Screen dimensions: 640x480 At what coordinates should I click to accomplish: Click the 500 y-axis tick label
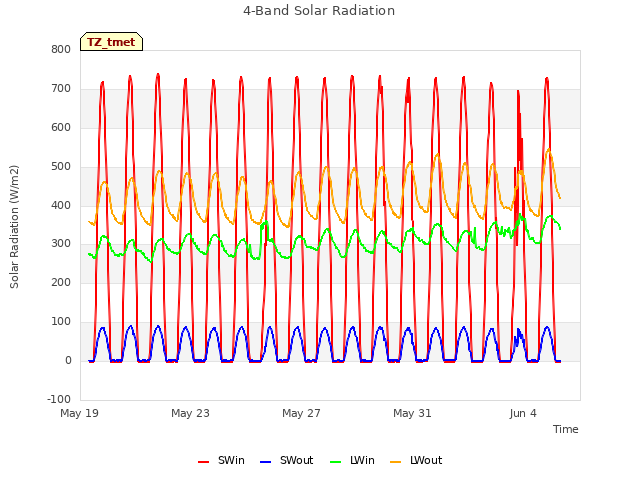tap(61, 167)
